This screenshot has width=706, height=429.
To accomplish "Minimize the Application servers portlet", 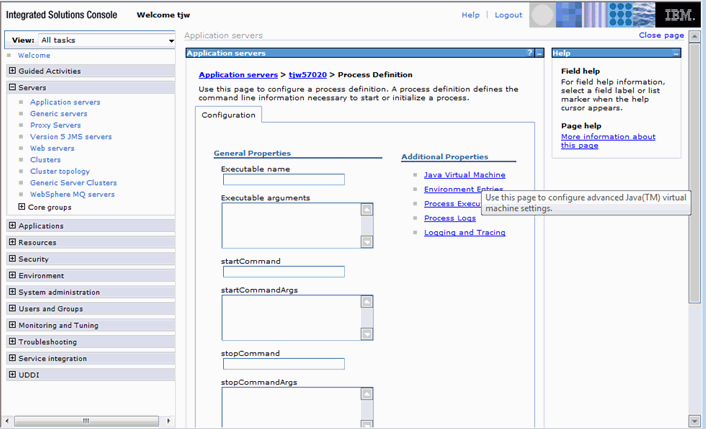I will click(x=539, y=53).
